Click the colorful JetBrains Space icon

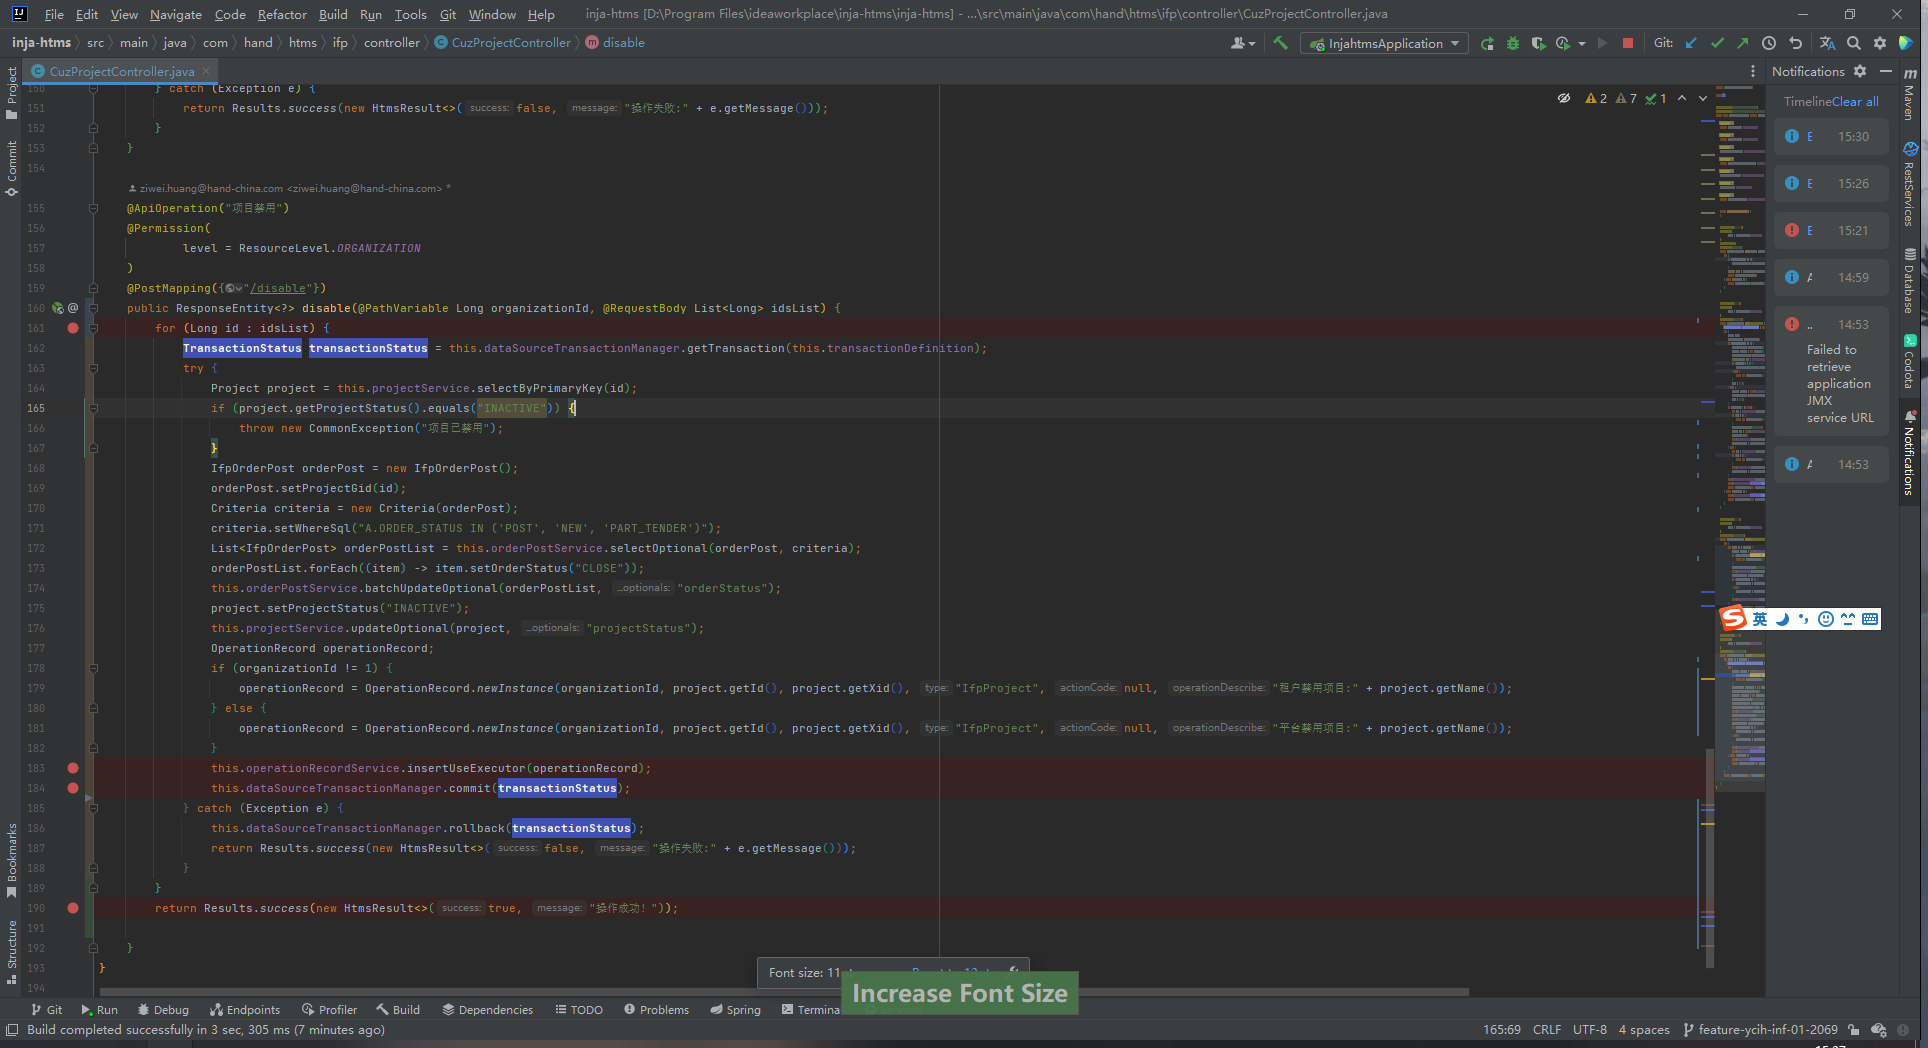pos(1906,43)
